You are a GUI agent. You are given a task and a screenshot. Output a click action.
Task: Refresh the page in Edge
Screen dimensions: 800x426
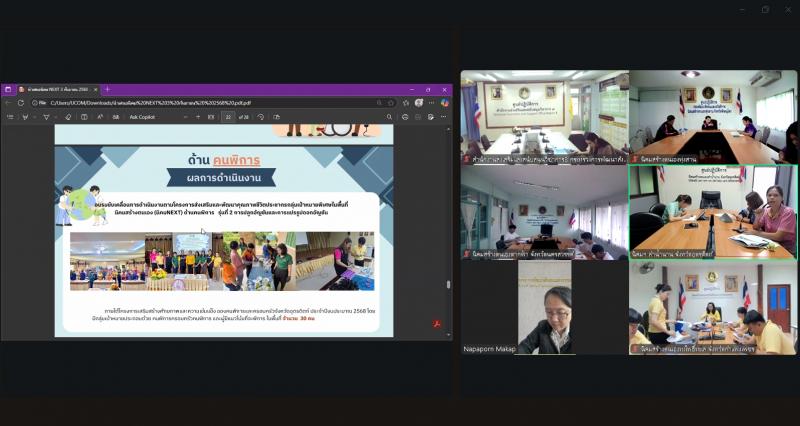point(21,103)
